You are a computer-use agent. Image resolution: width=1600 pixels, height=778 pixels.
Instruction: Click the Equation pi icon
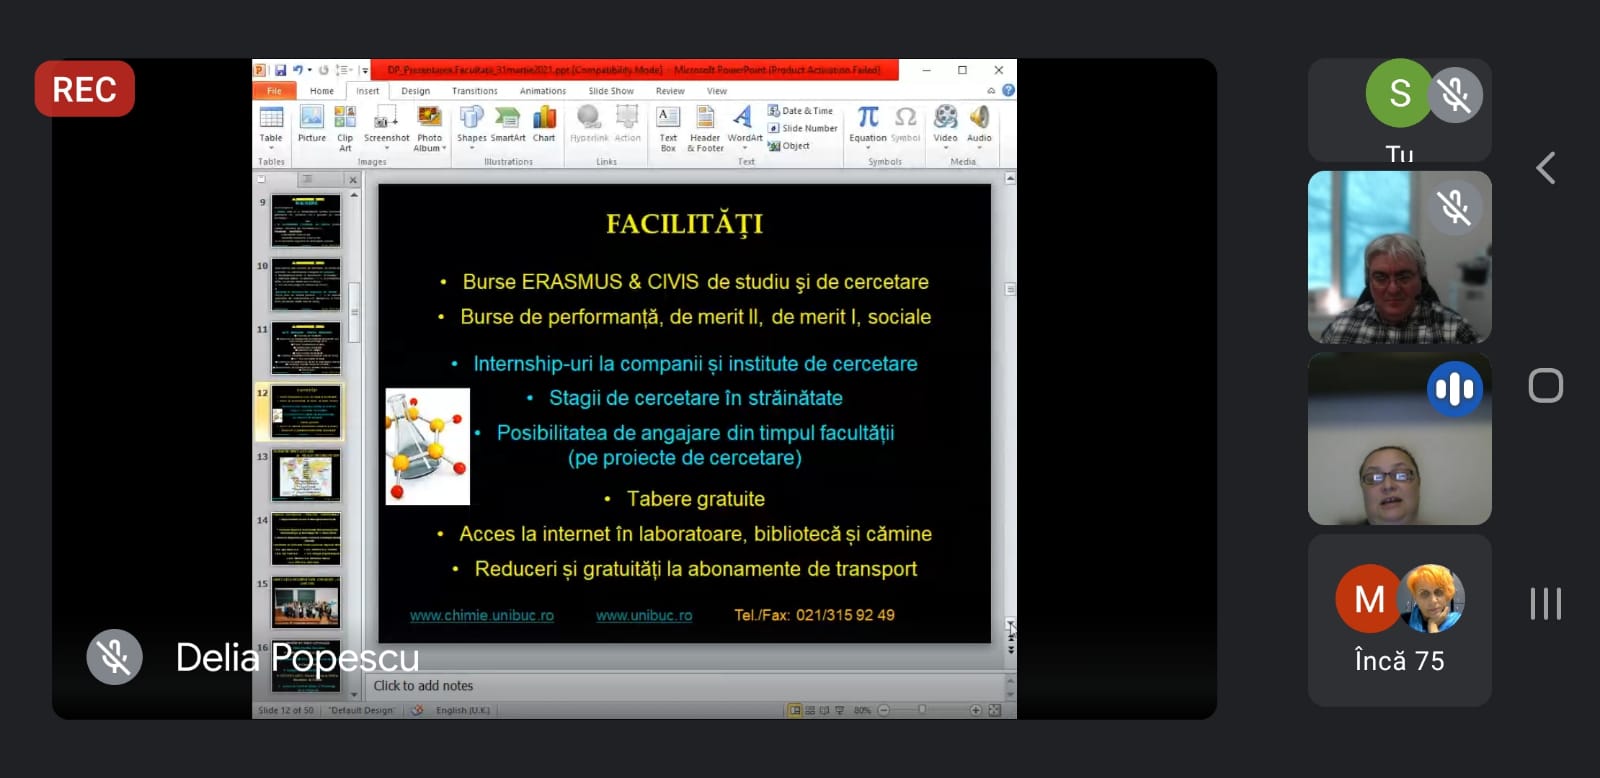click(868, 117)
